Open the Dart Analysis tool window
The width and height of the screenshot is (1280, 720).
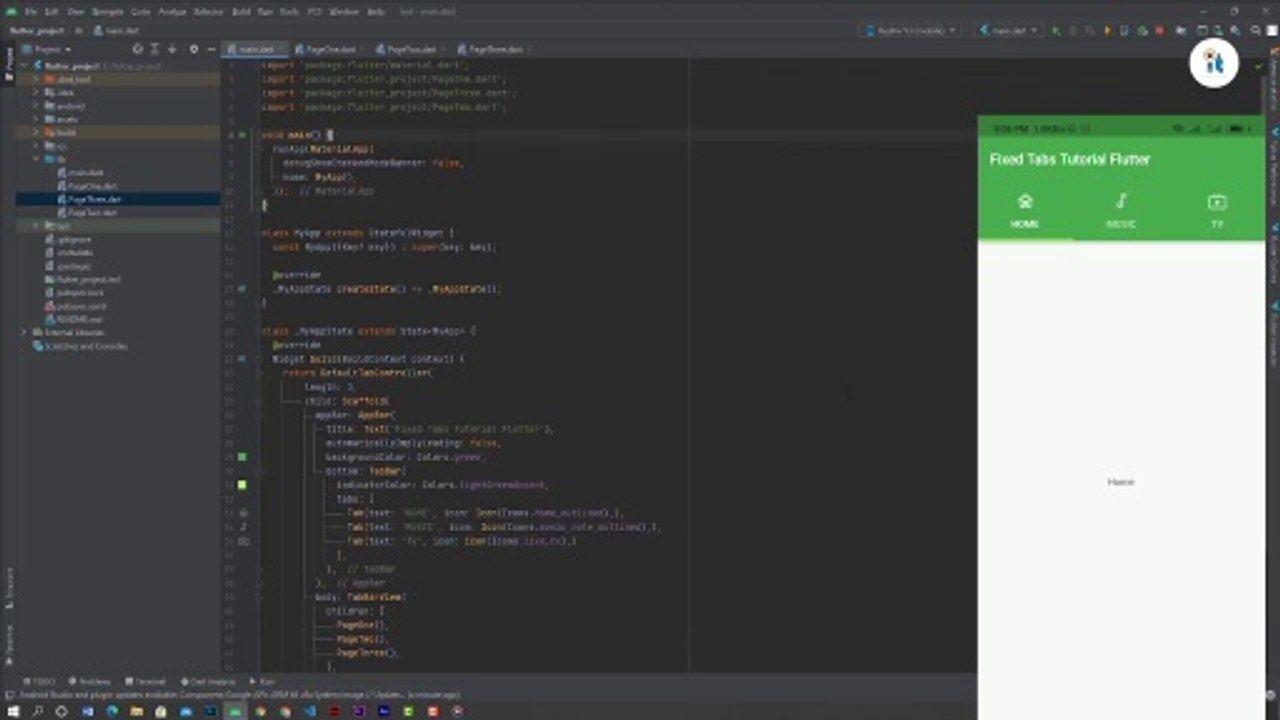tap(207, 682)
